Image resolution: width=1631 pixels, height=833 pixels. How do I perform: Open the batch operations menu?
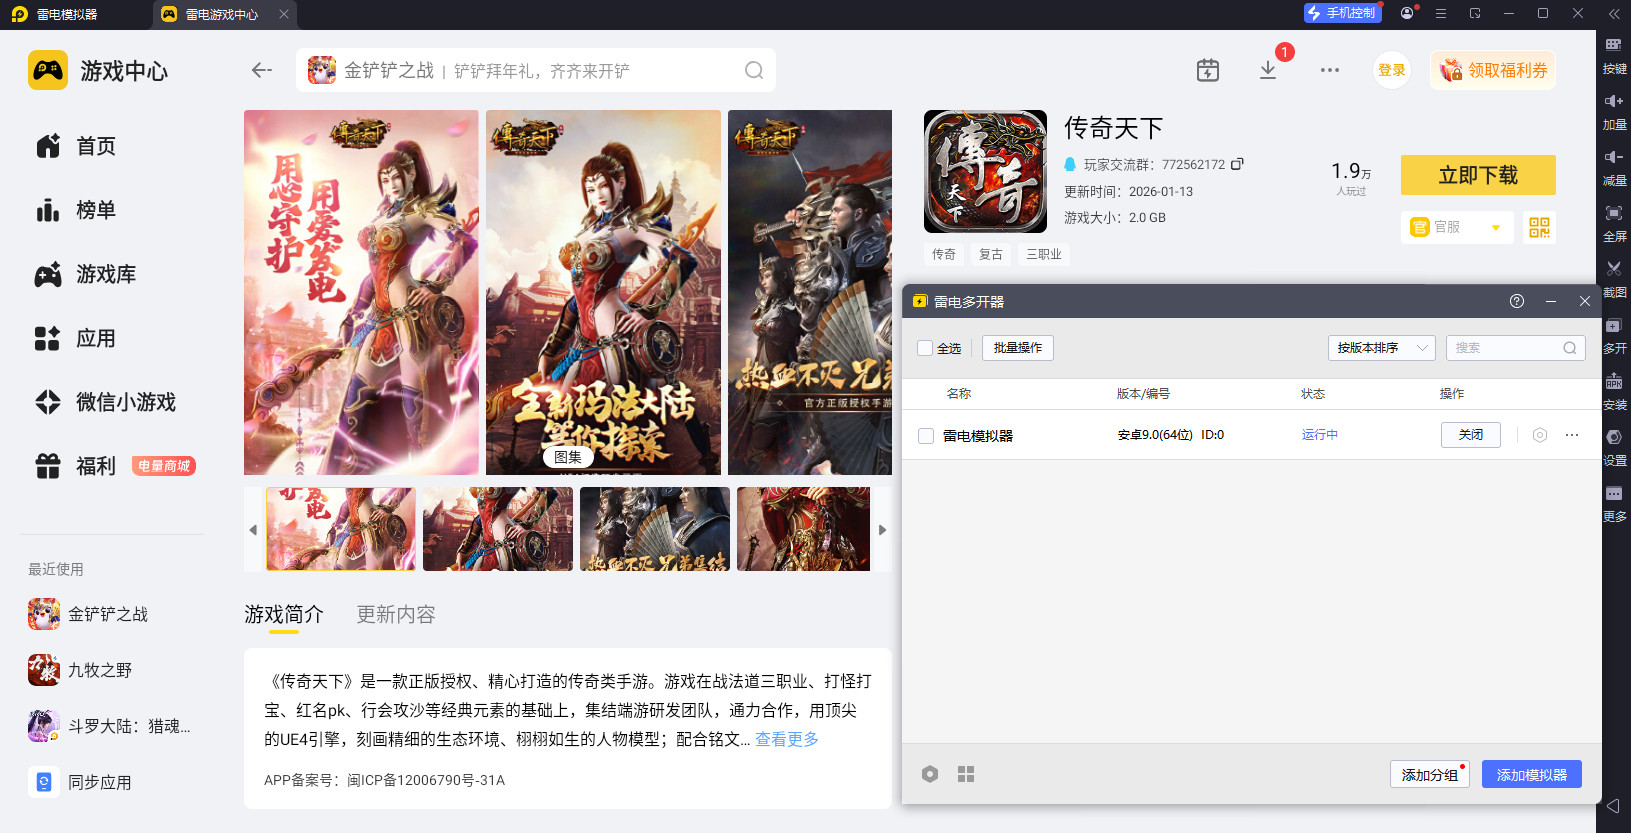(x=1017, y=348)
